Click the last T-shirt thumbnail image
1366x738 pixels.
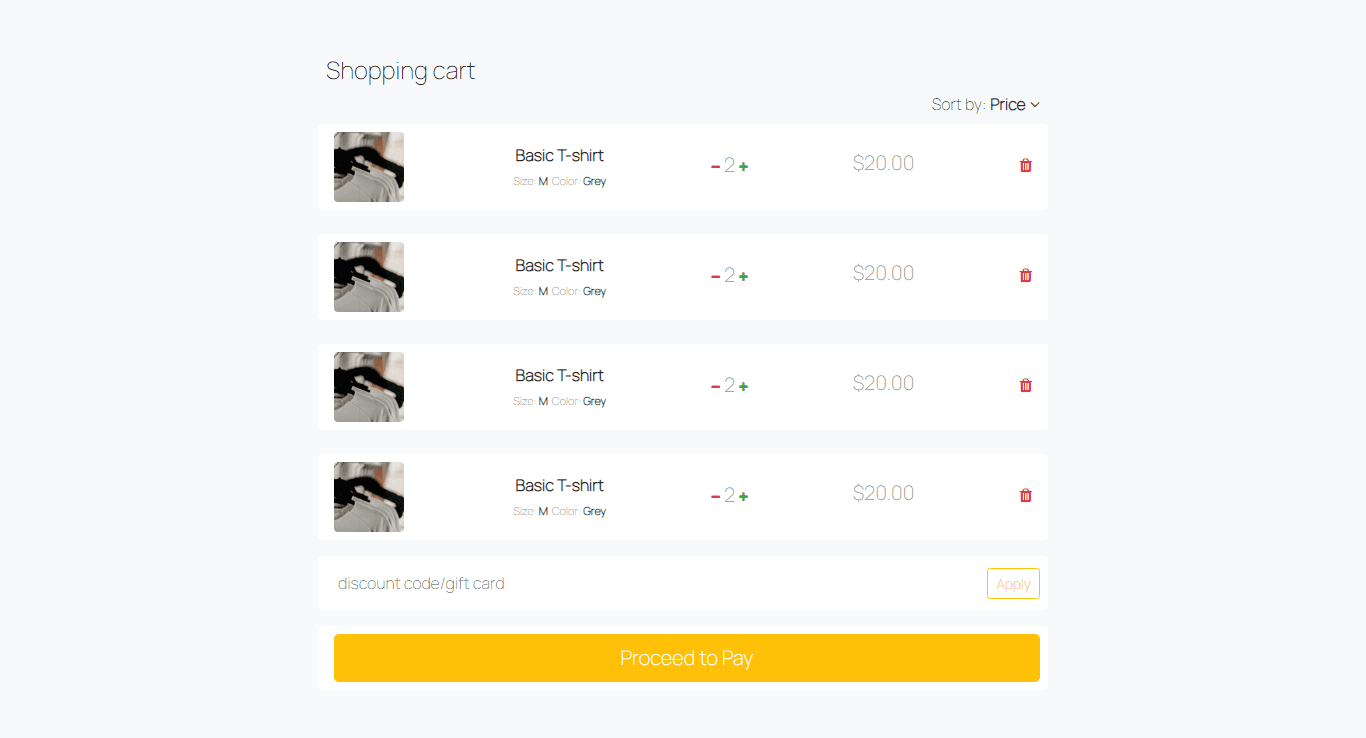point(368,497)
